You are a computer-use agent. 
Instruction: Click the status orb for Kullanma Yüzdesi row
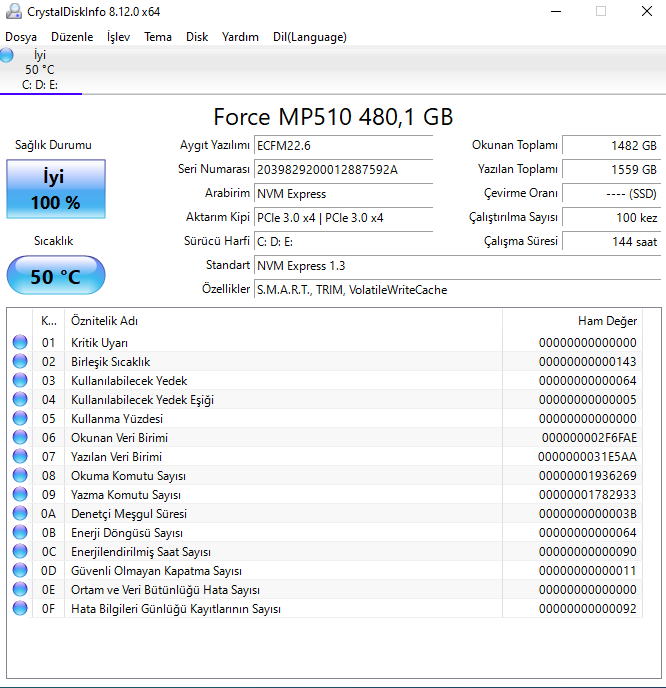pos(20,418)
